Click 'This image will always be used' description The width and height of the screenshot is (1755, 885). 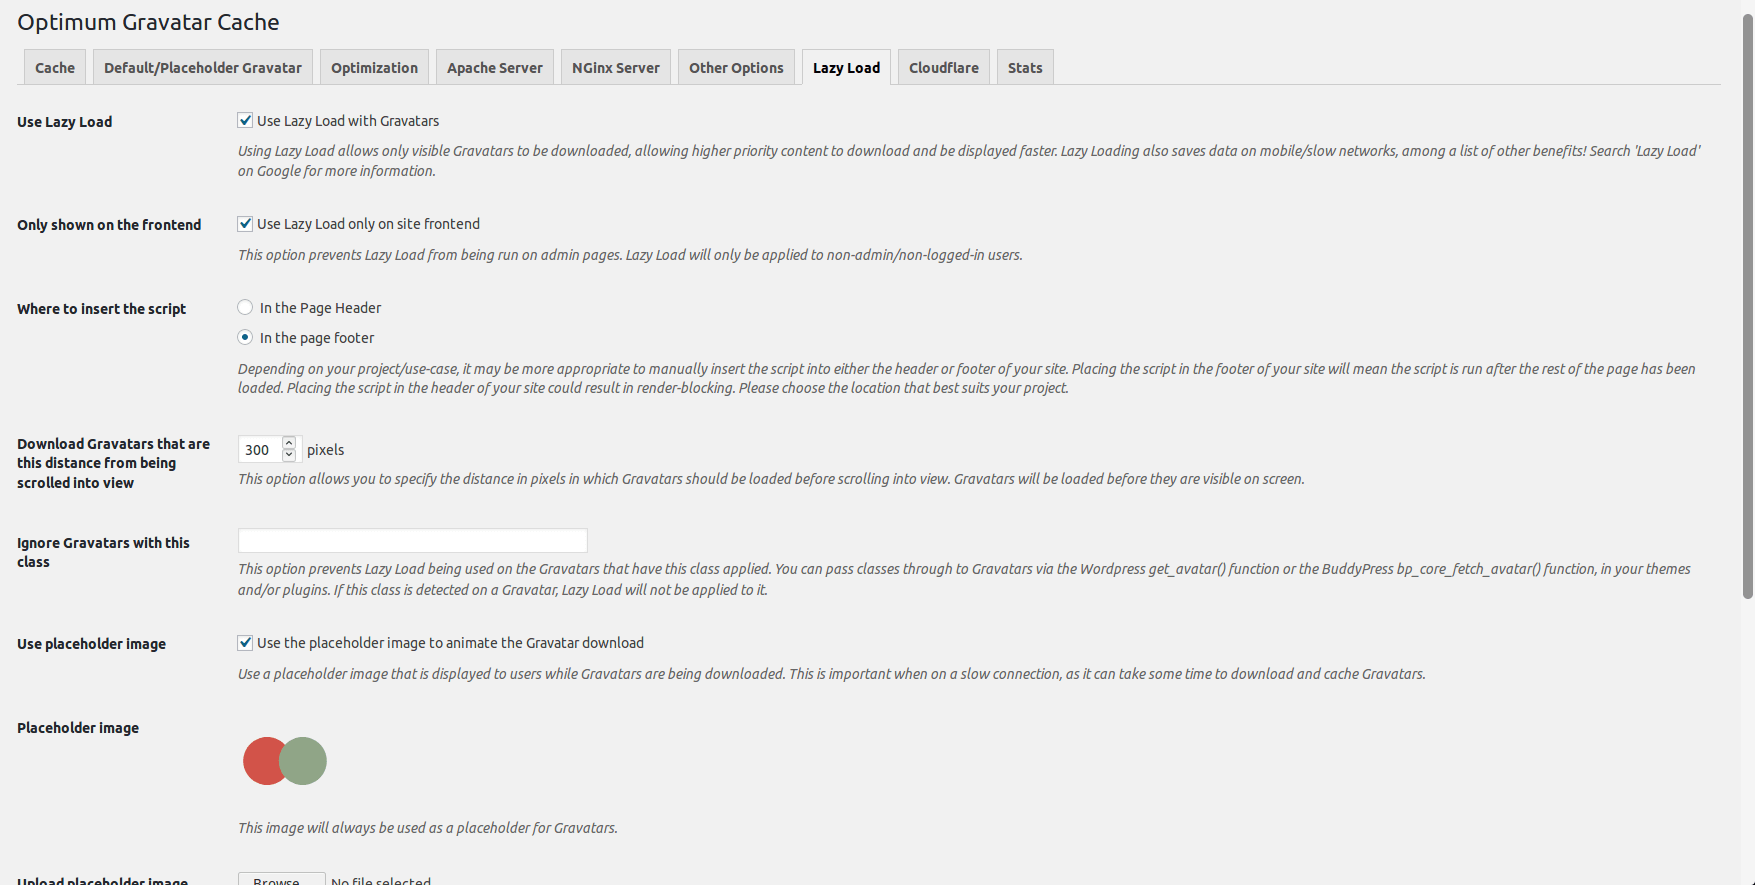pyautogui.click(x=427, y=828)
